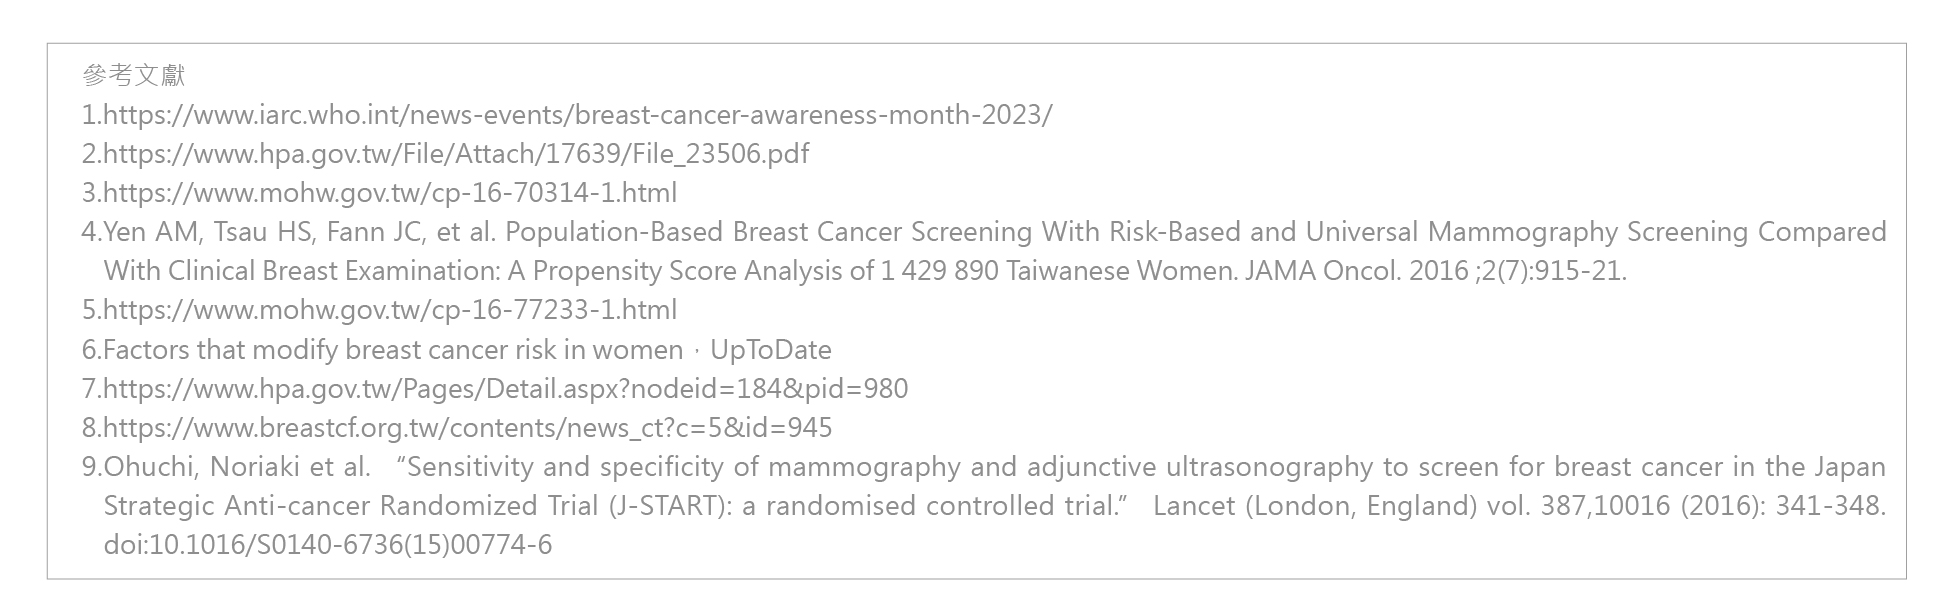Click the 參考文獻 heading
This screenshot has height=614, width=1949.
coord(134,76)
